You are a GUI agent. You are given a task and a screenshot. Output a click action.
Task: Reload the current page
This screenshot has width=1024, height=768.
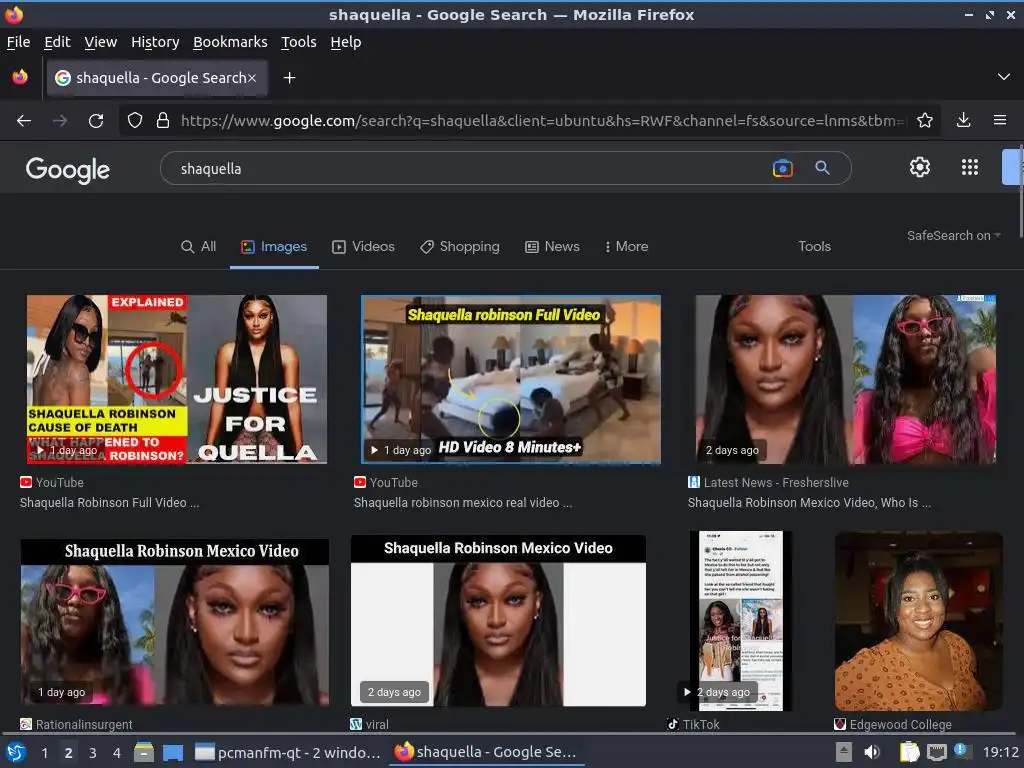96,121
